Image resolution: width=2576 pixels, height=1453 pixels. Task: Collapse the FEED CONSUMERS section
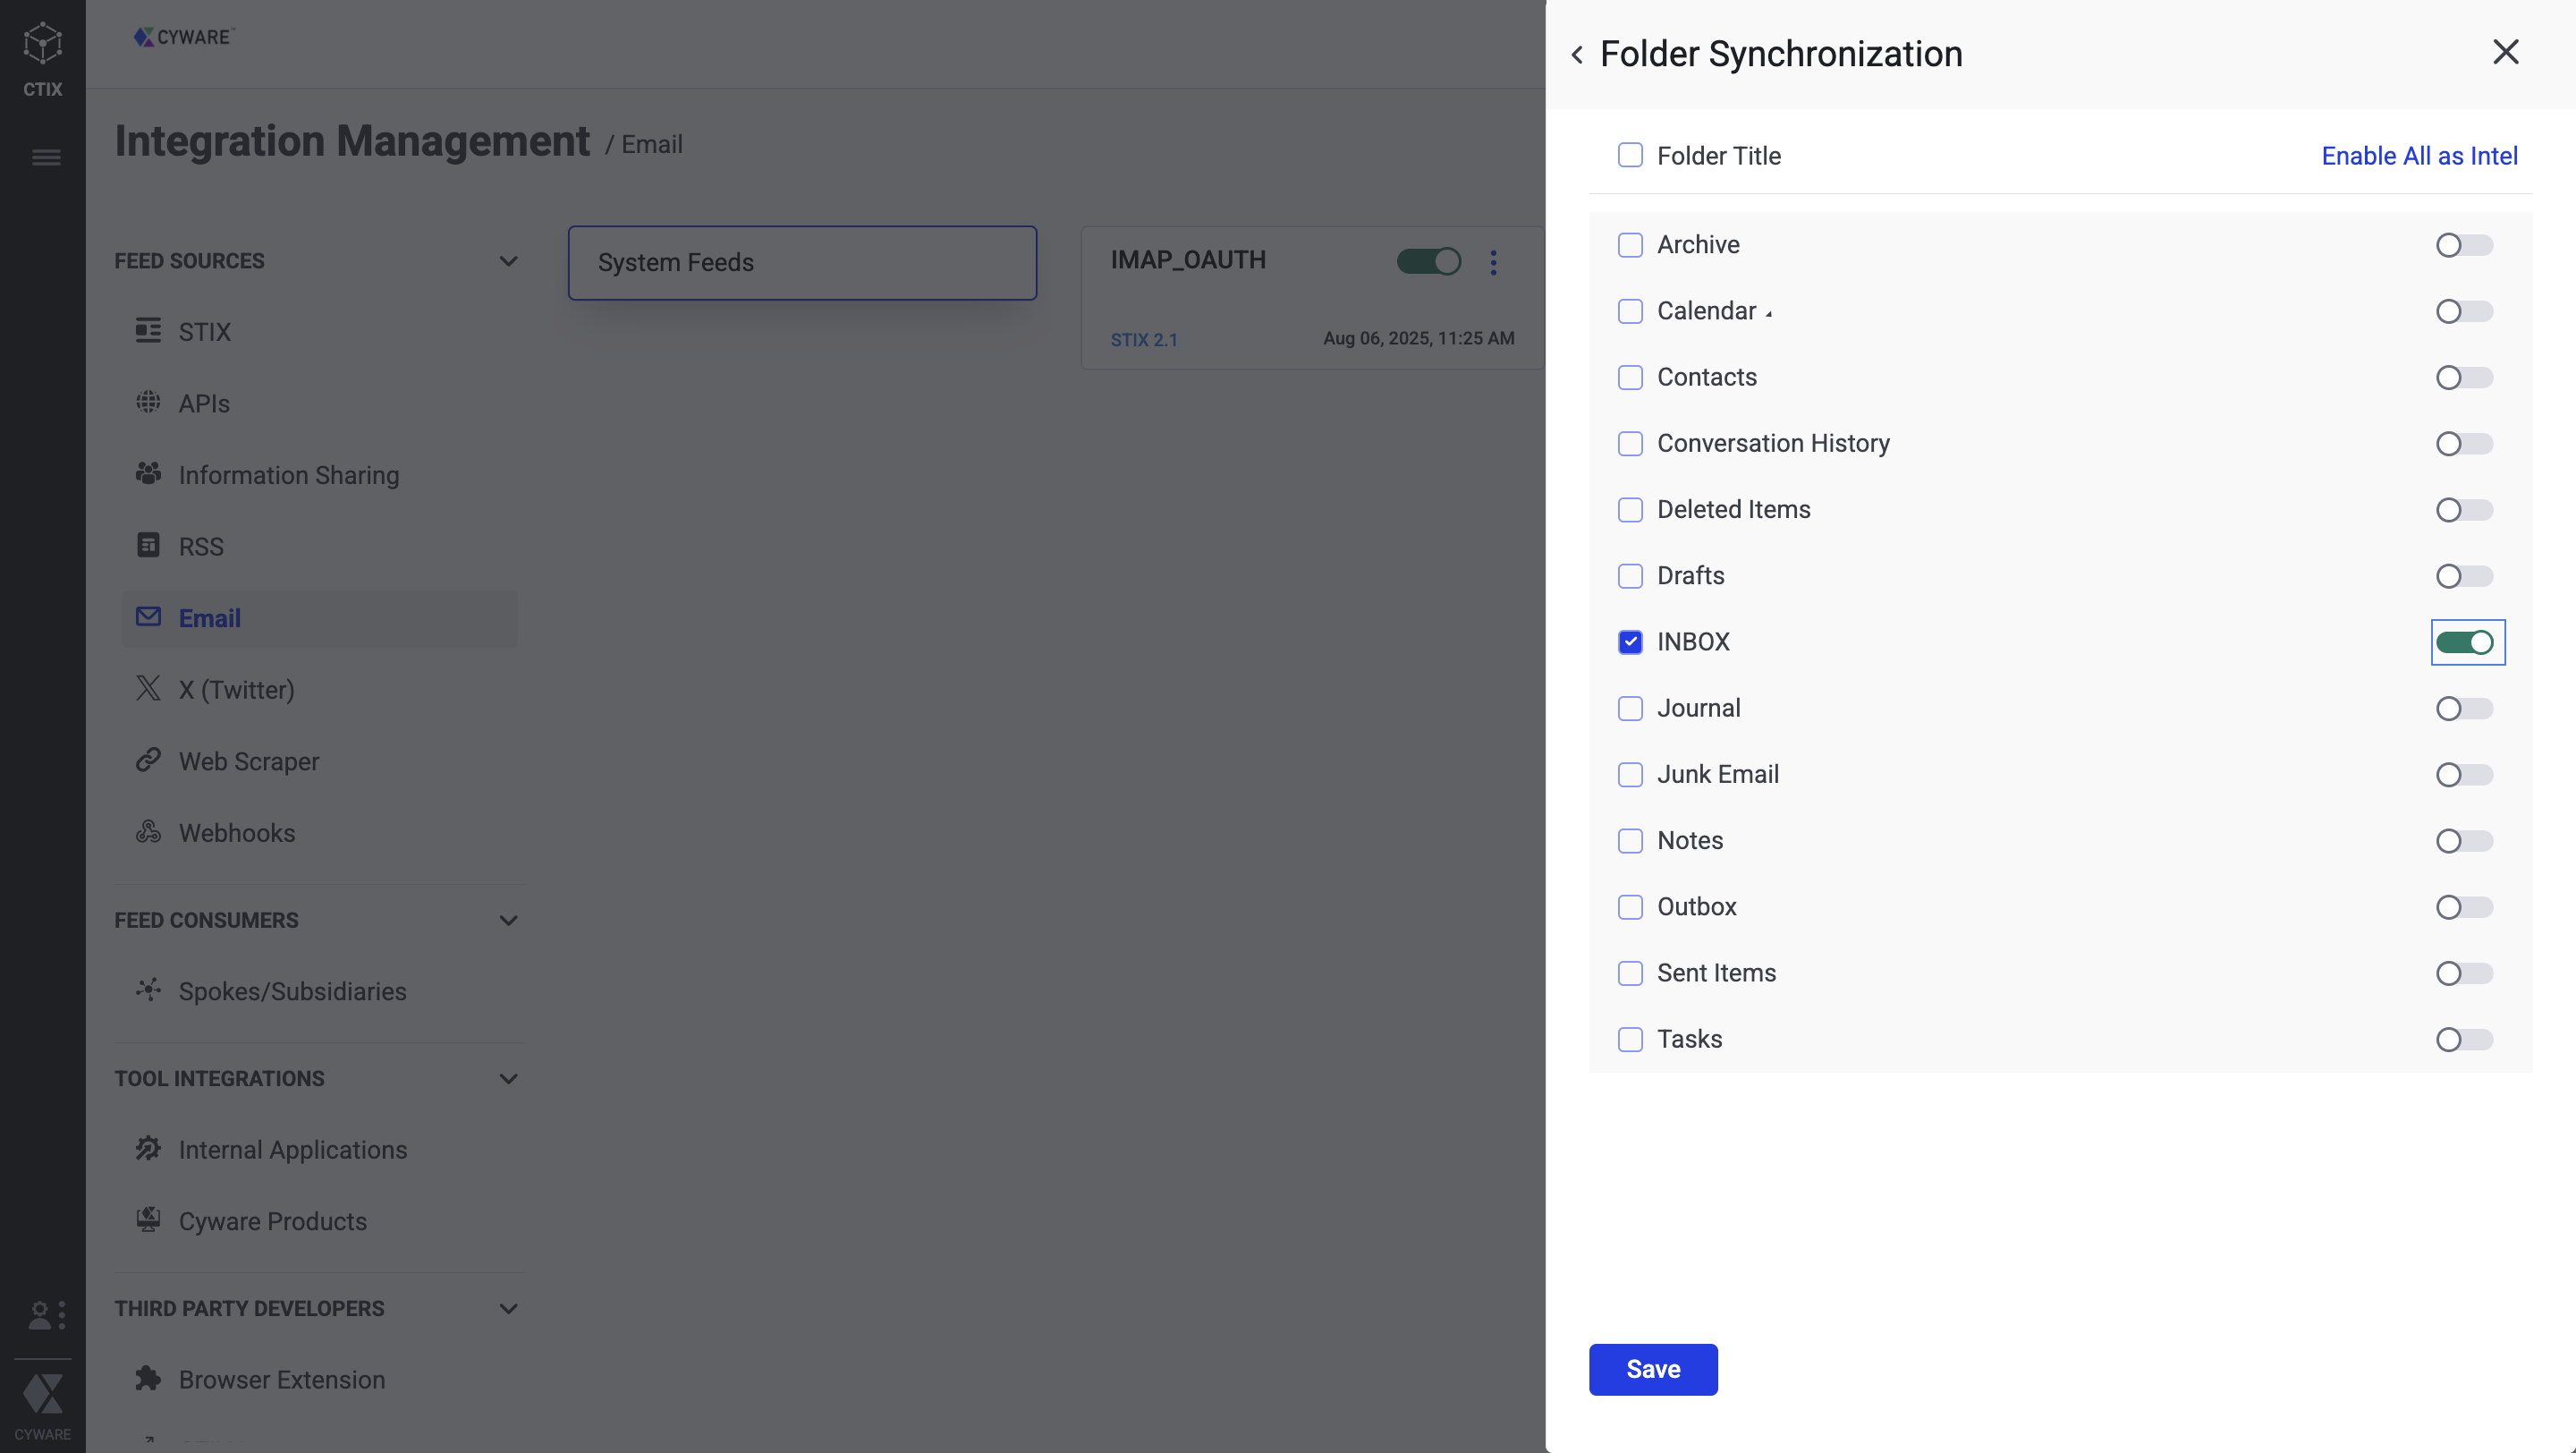pyautogui.click(x=508, y=920)
